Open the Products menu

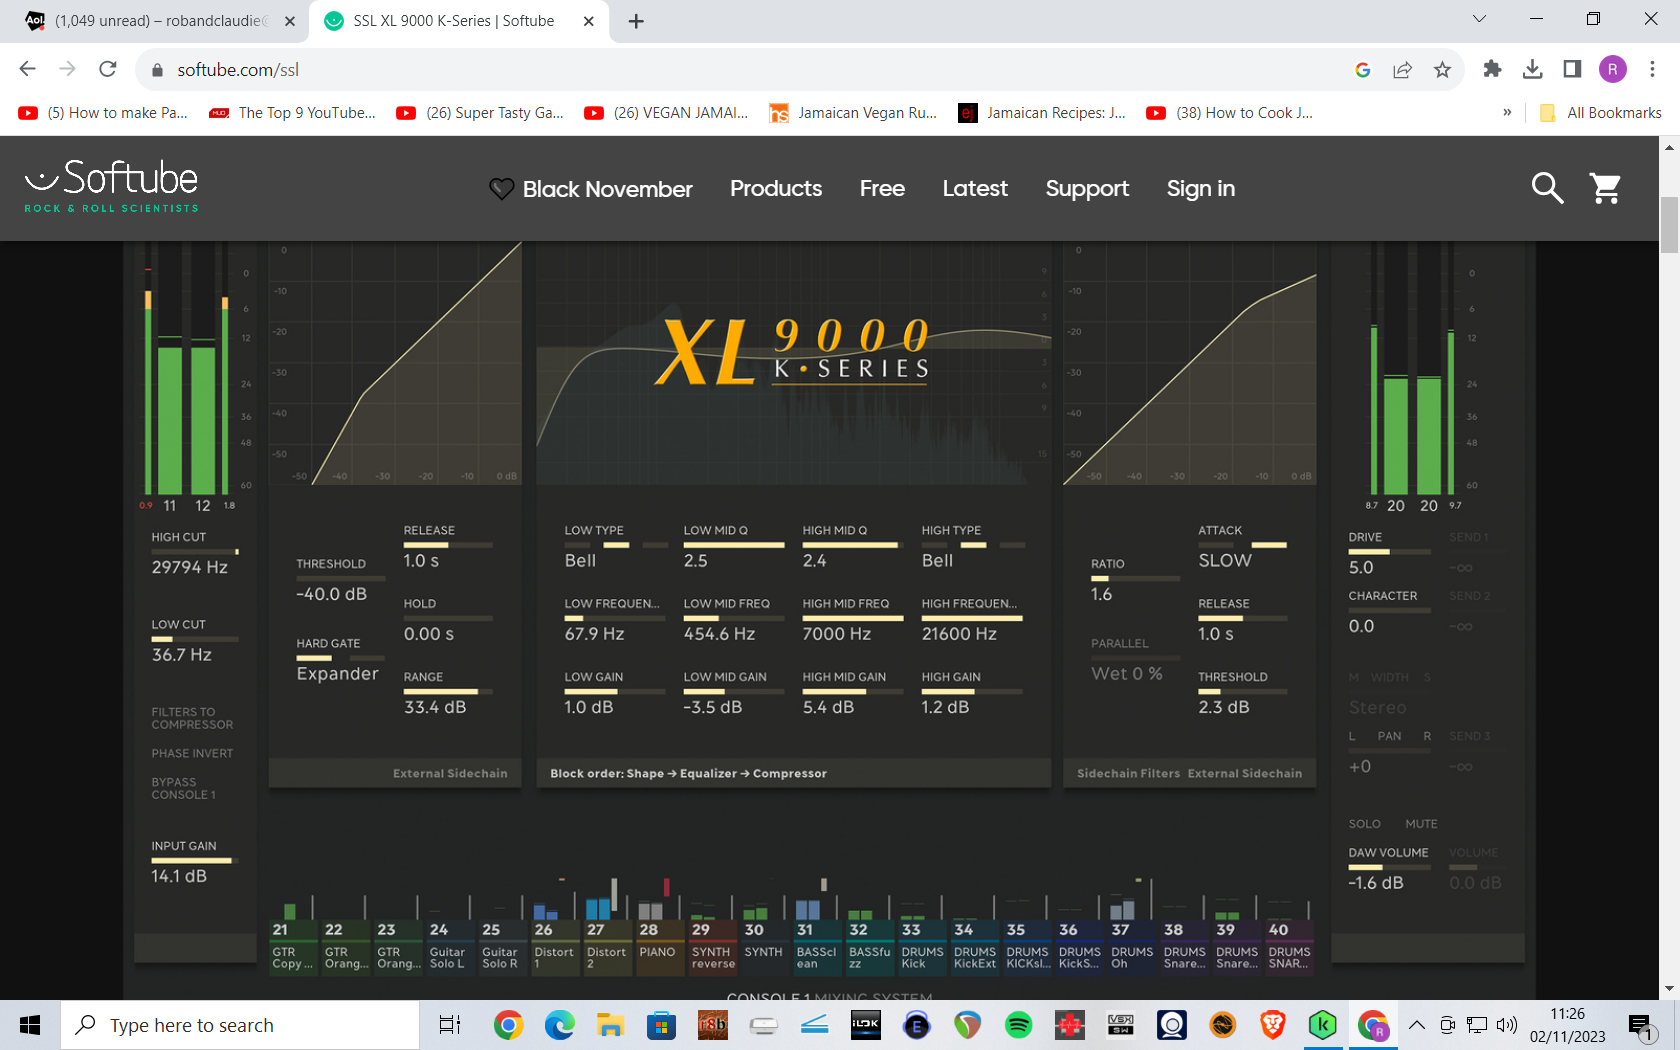[x=776, y=188]
